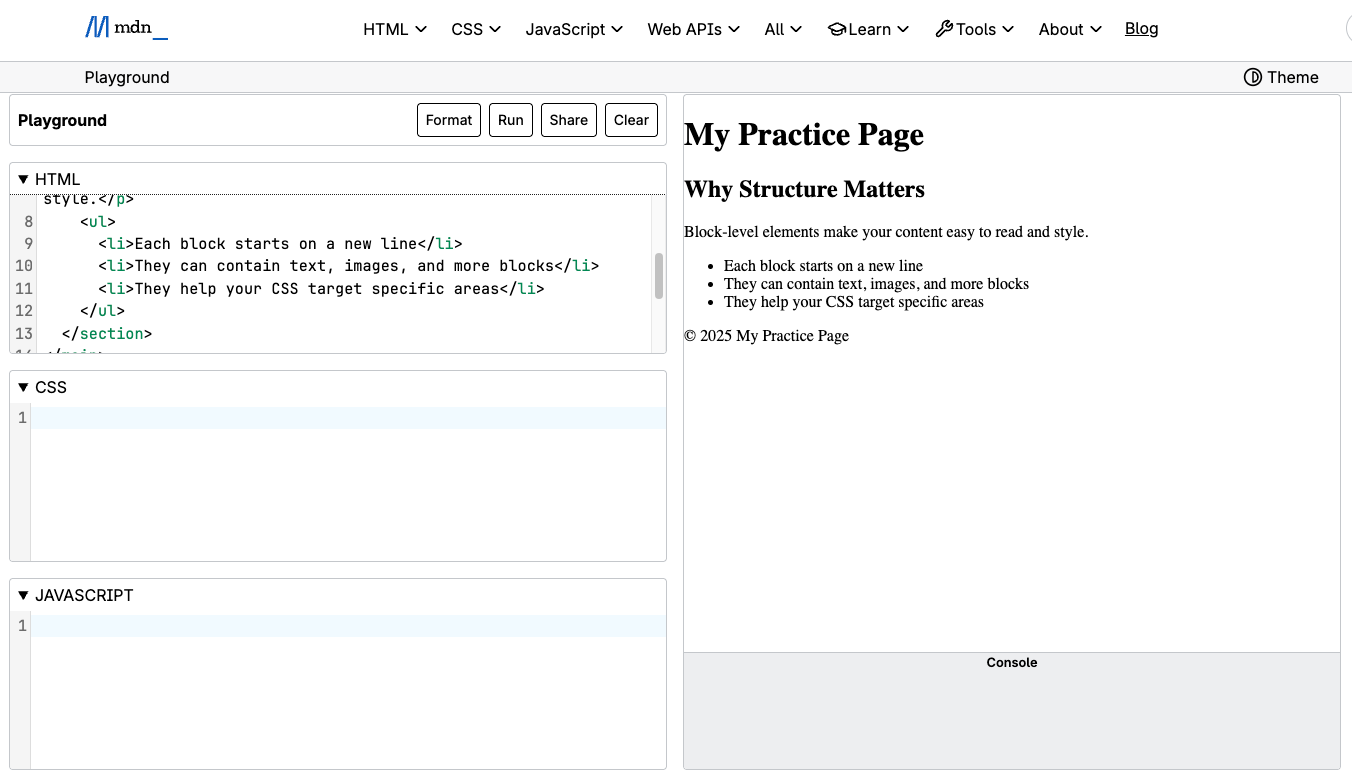1352x782 pixels.
Task: Open the About menu
Action: coord(1070,29)
